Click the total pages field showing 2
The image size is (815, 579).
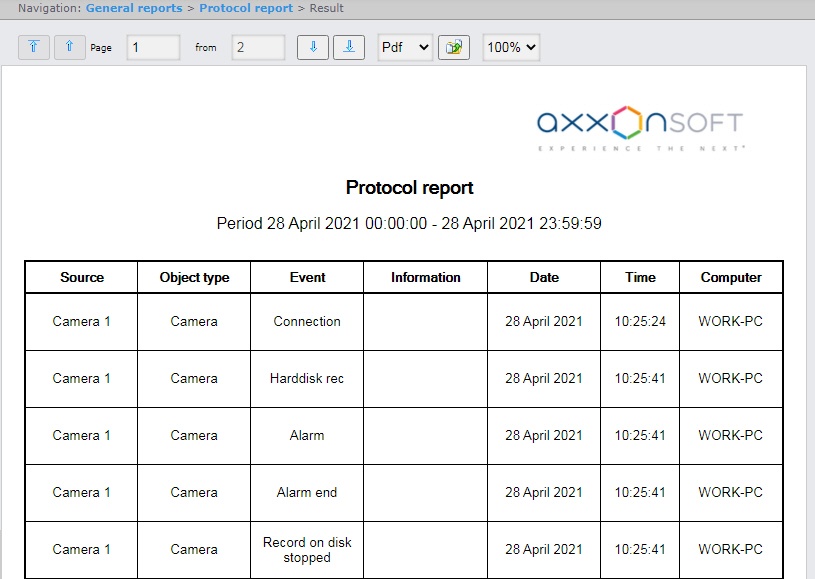point(258,47)
